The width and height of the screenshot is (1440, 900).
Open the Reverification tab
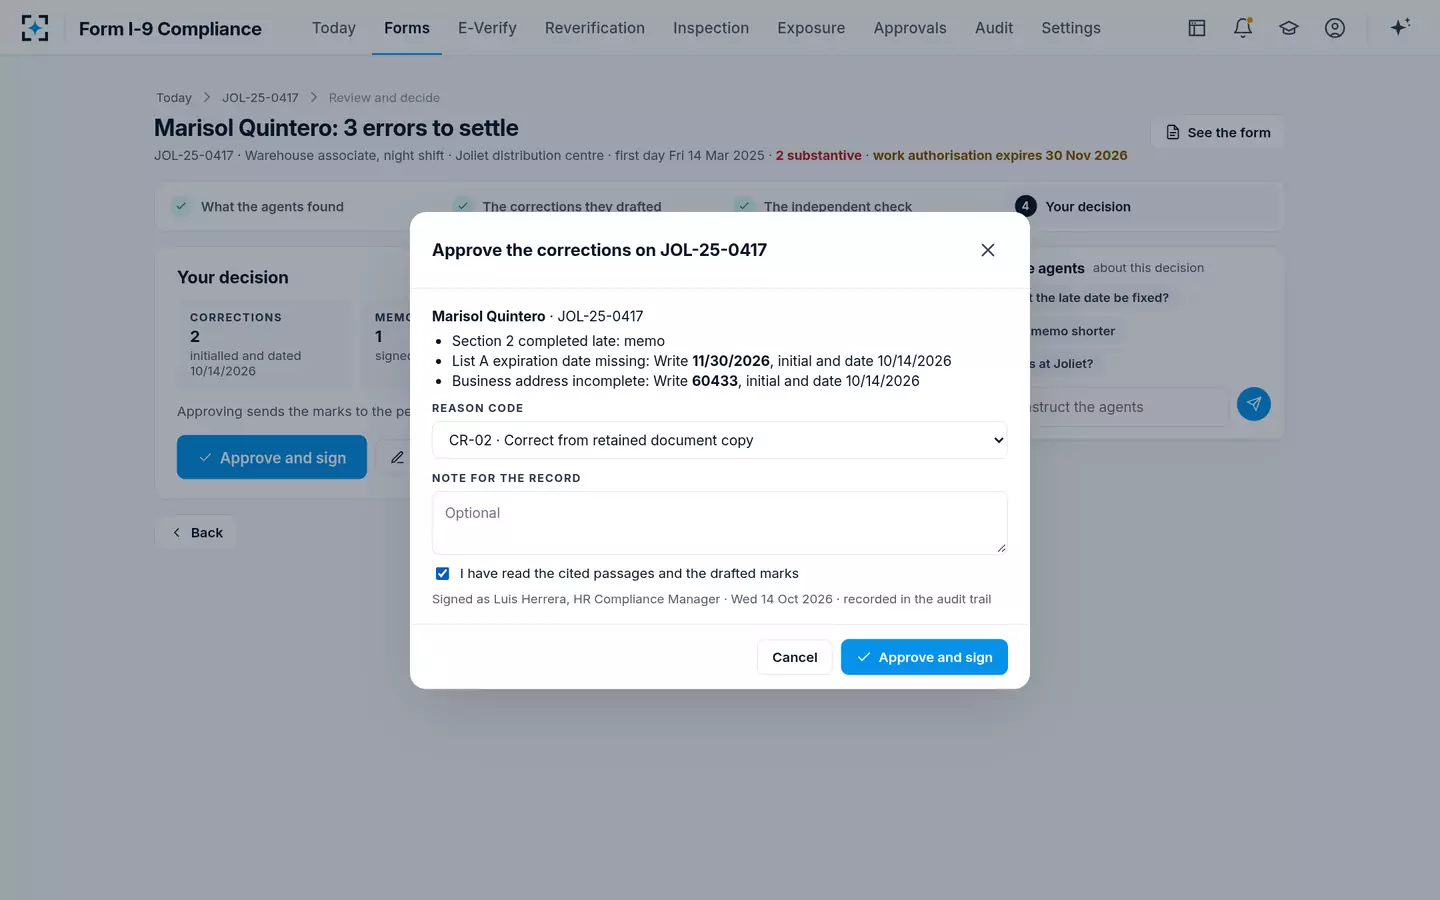tap(595, 28)
